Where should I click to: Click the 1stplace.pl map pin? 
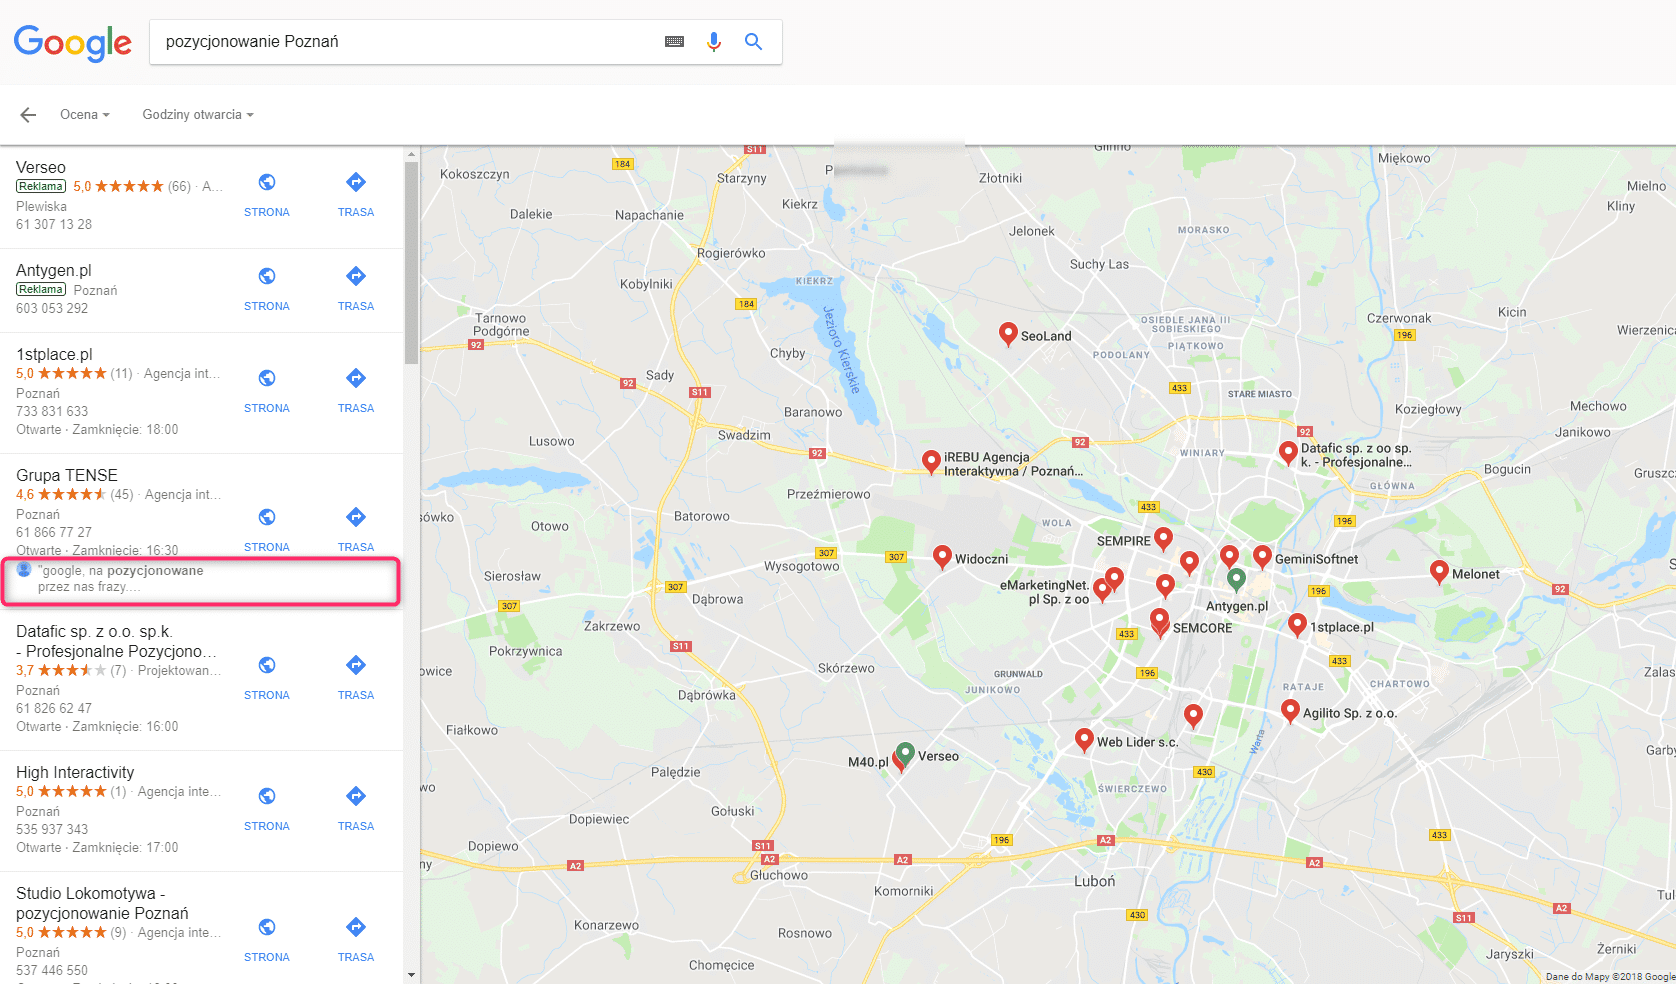click(1297, 626)
